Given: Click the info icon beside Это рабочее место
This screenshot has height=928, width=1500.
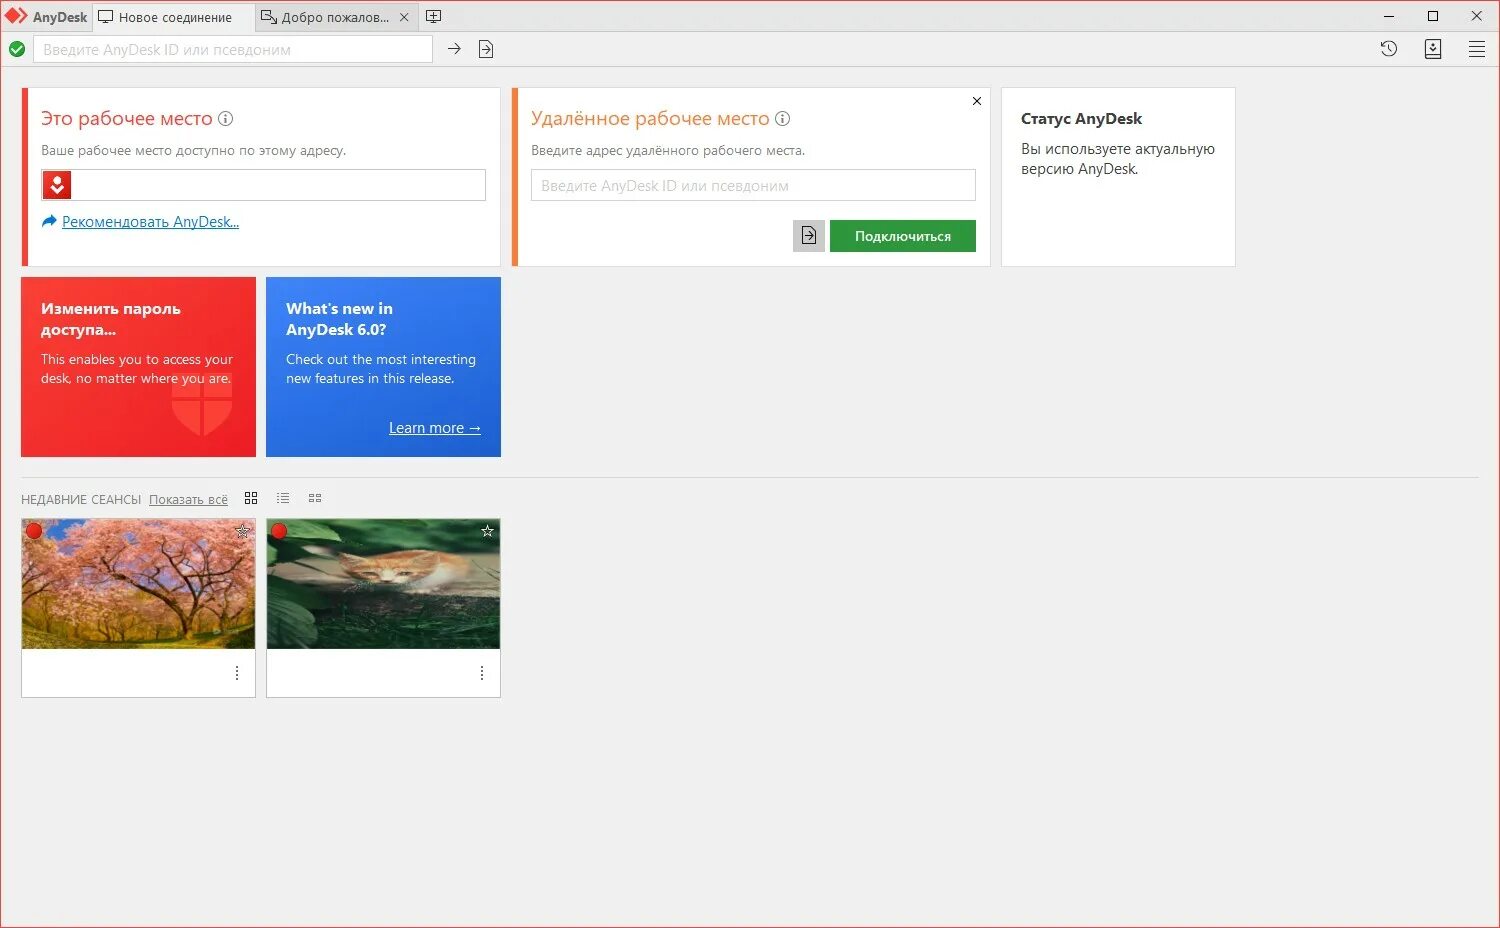Looking at the screenshot, I should pos(226,118).
